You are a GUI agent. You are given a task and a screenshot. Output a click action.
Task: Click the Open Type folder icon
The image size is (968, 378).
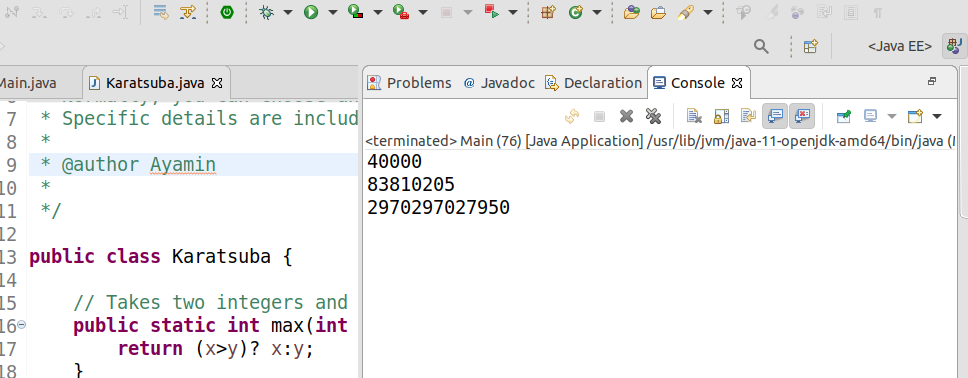click(632, 12)
